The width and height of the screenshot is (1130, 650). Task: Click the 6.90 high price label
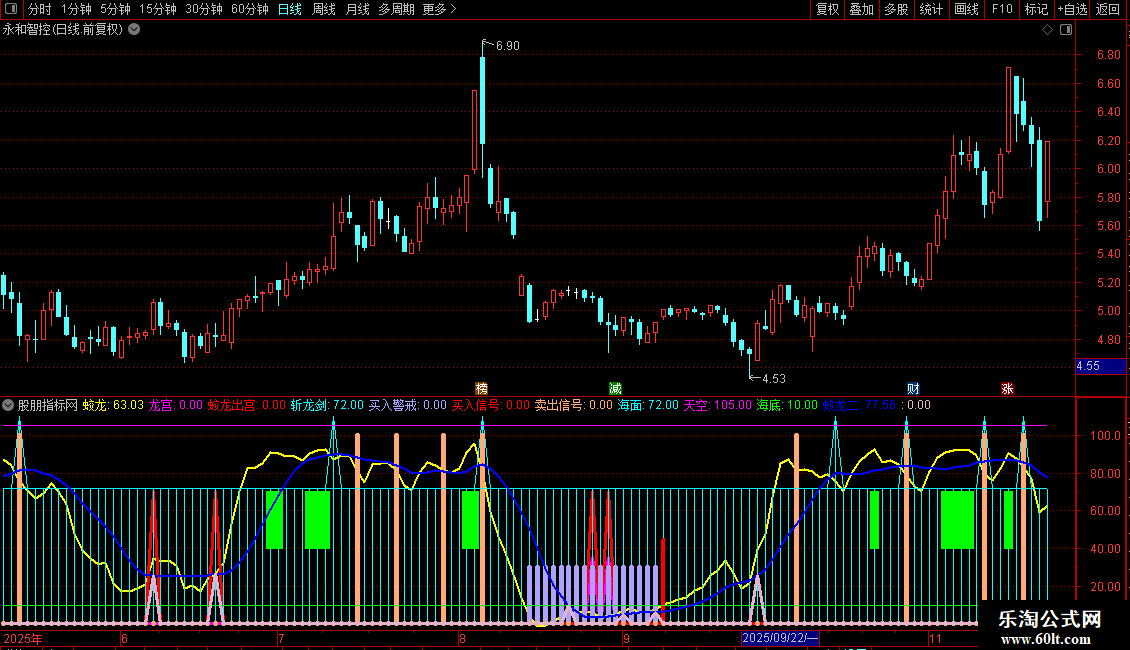coord(507,45)
